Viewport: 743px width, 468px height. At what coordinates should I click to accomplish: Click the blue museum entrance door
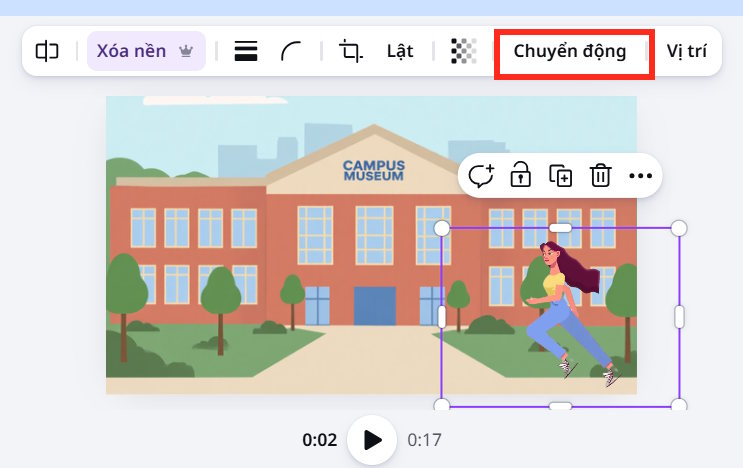tap(375, 306)
